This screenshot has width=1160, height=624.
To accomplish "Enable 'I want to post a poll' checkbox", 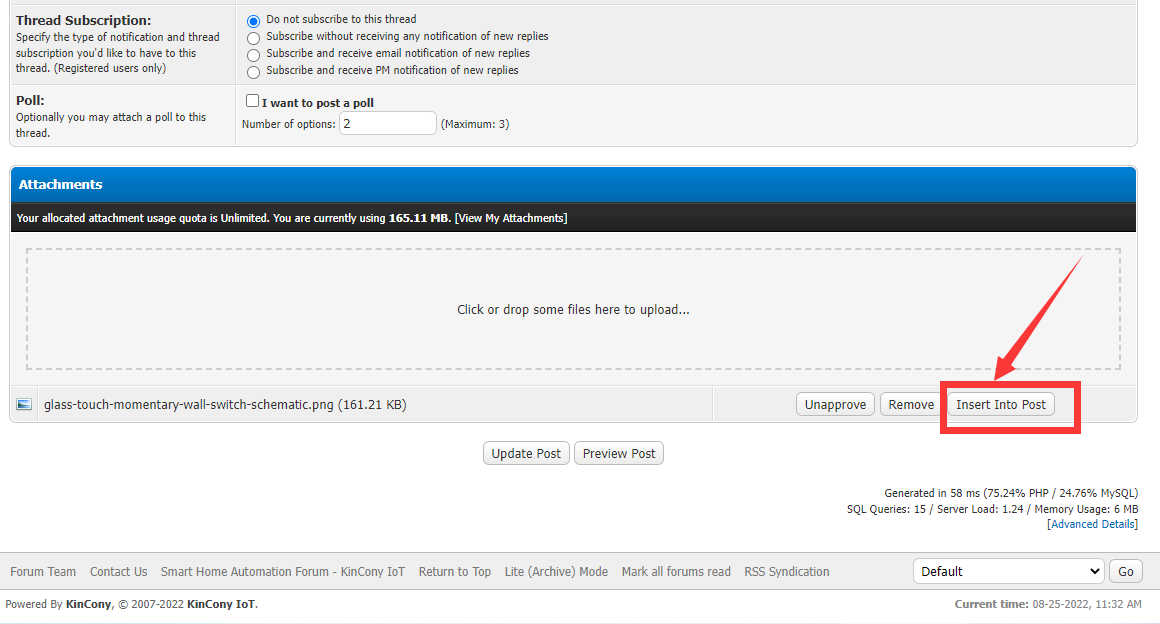I will [252, 101].
